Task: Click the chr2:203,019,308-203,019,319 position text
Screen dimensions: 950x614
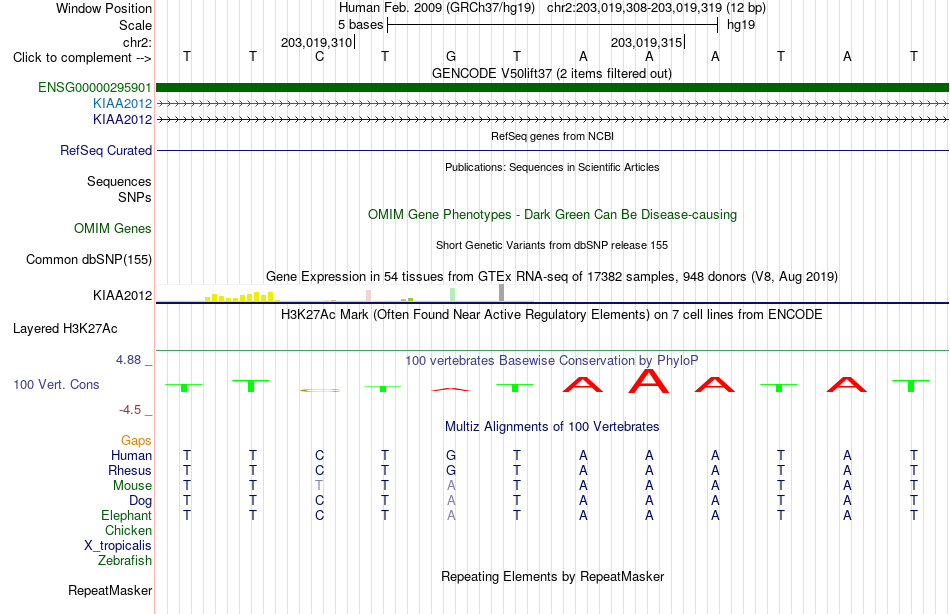Action: 634,8
